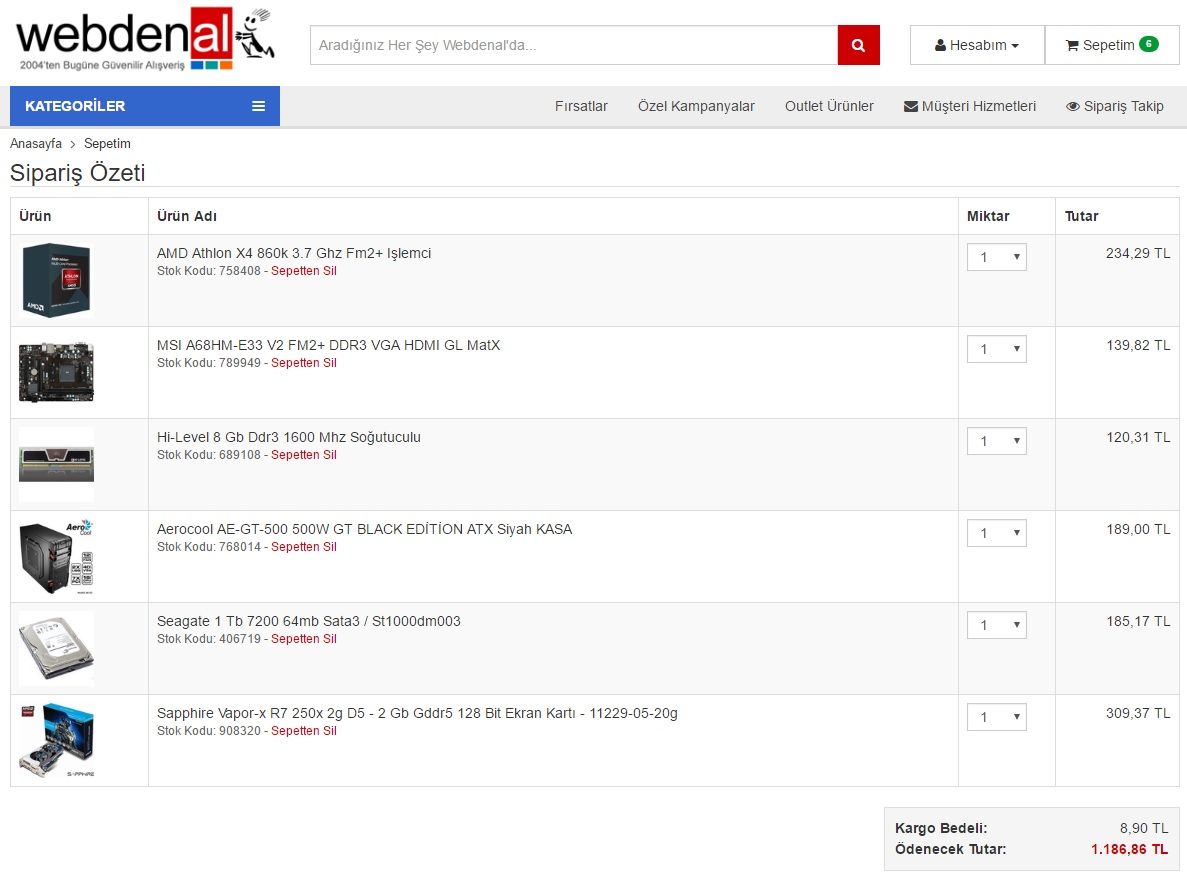Screen dimensions: 1187x880
Task: Remove Sapphire card with Sepetten Sil
Action: 304,731
